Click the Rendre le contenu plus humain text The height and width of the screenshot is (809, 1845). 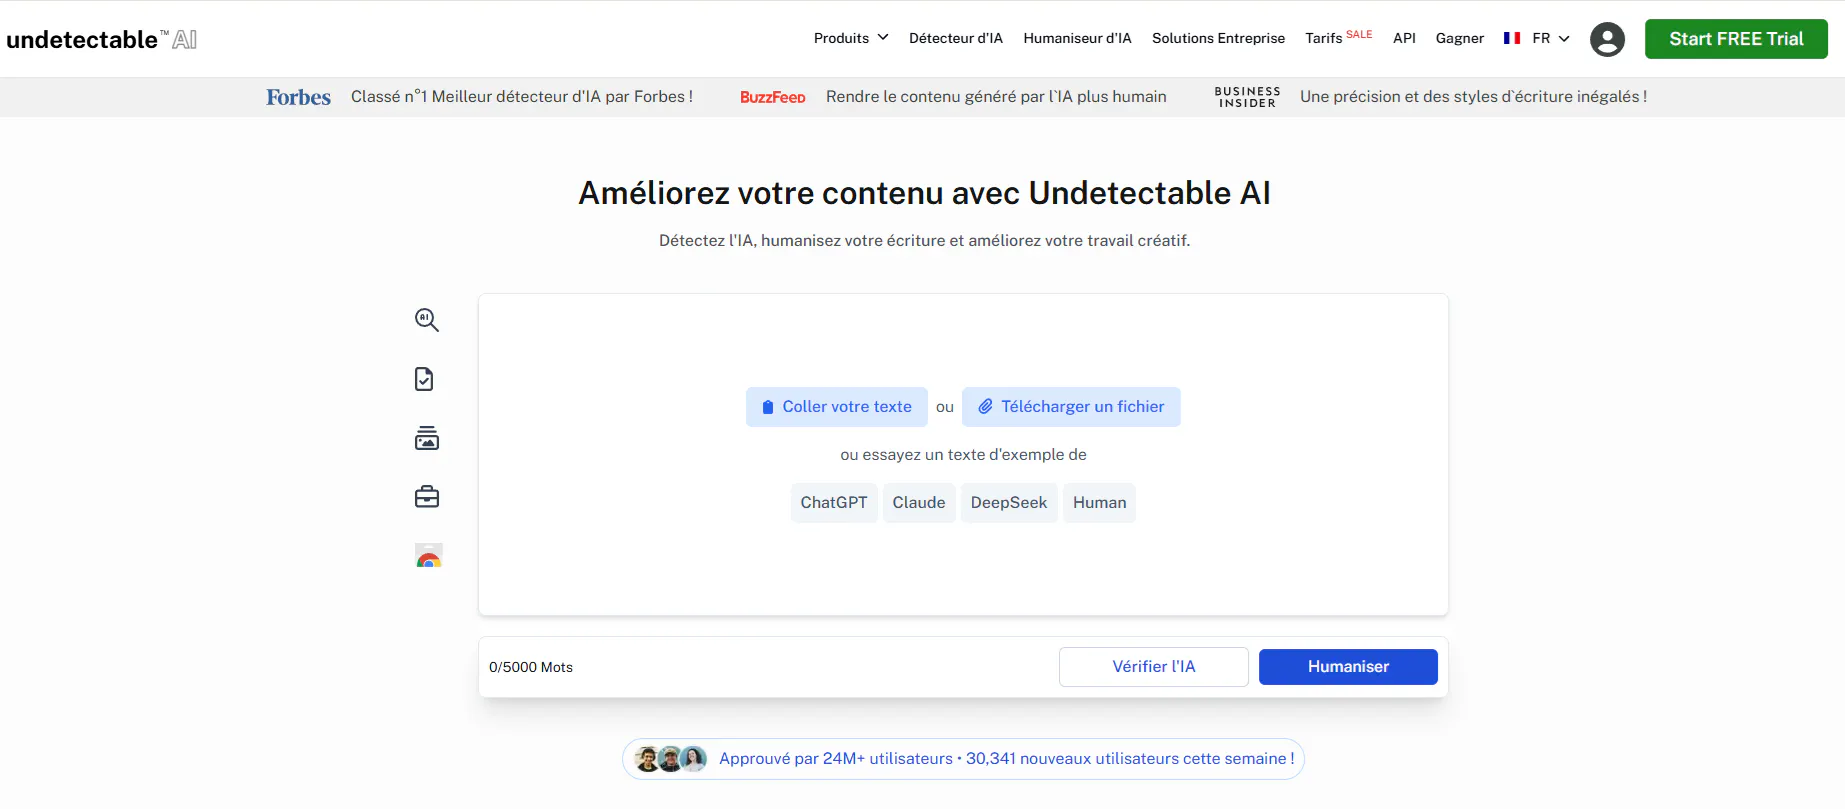996,97
